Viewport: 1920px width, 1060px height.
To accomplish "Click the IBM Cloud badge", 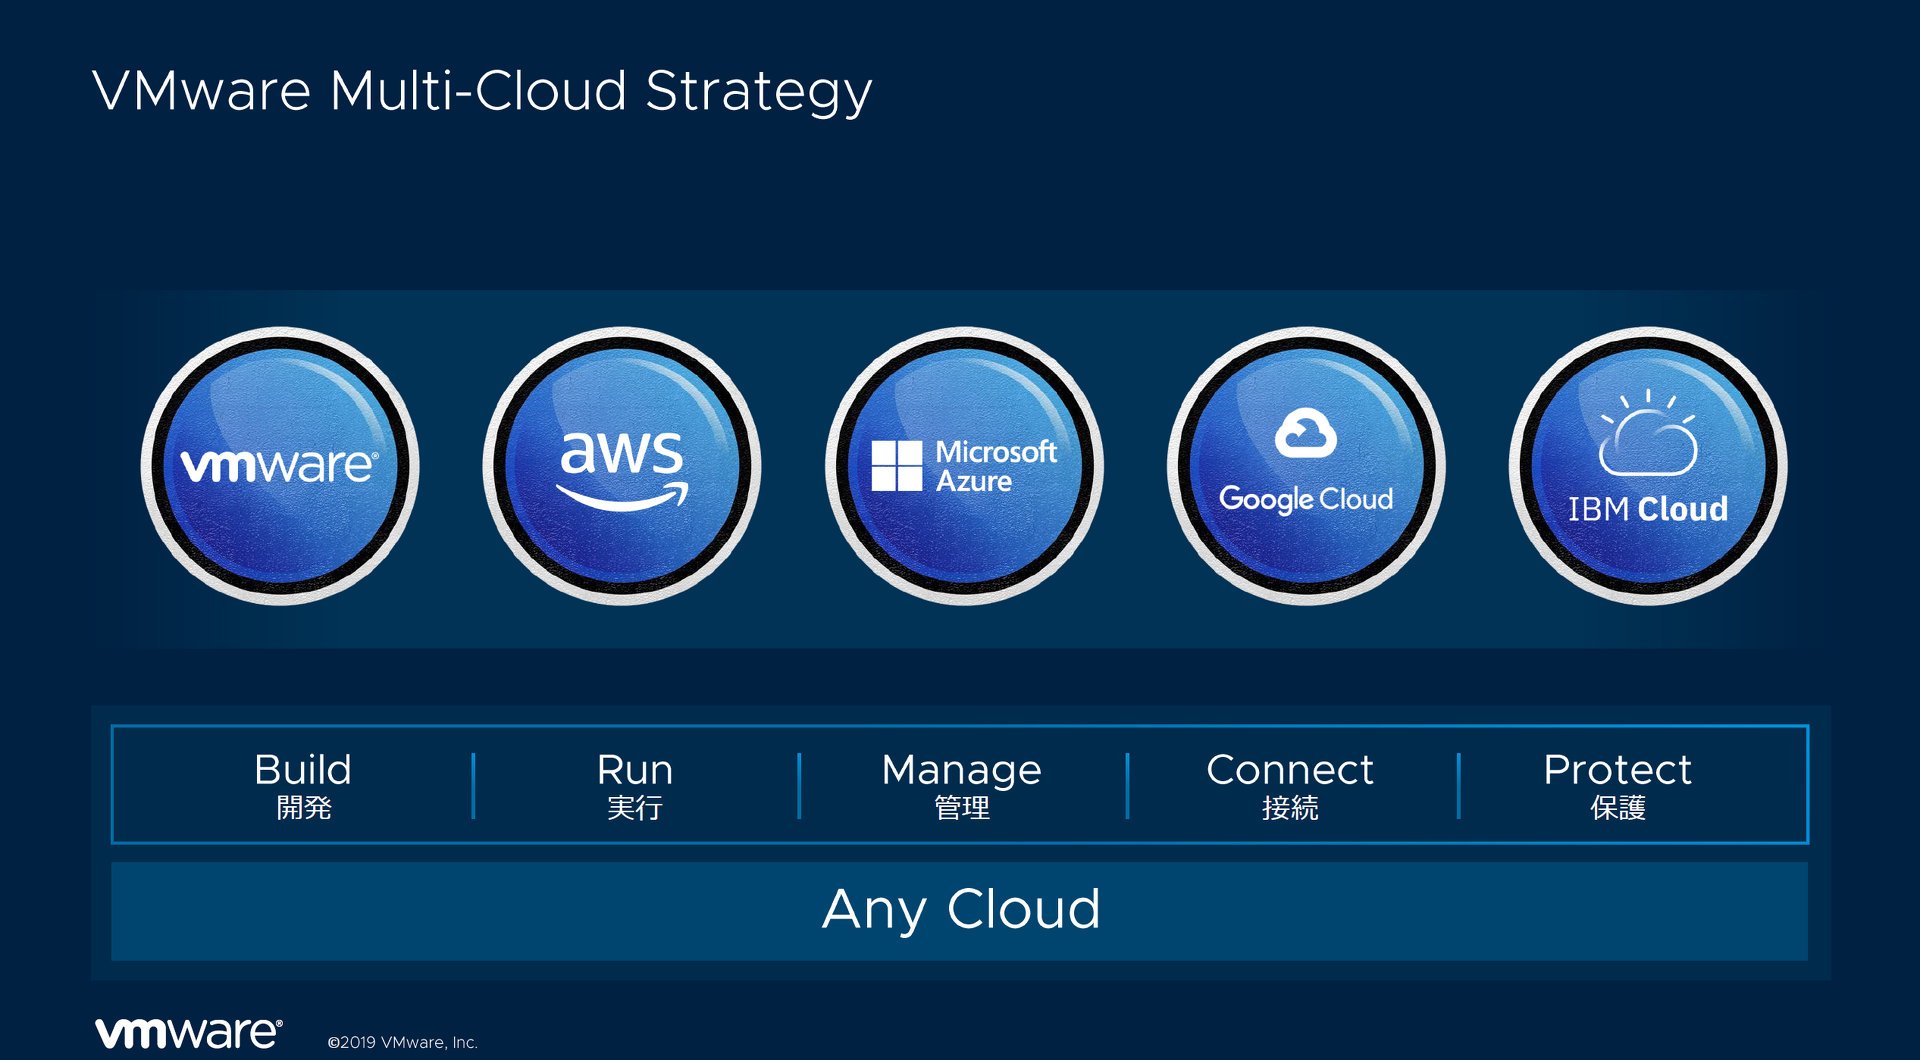I will (x=1648, y=466).
